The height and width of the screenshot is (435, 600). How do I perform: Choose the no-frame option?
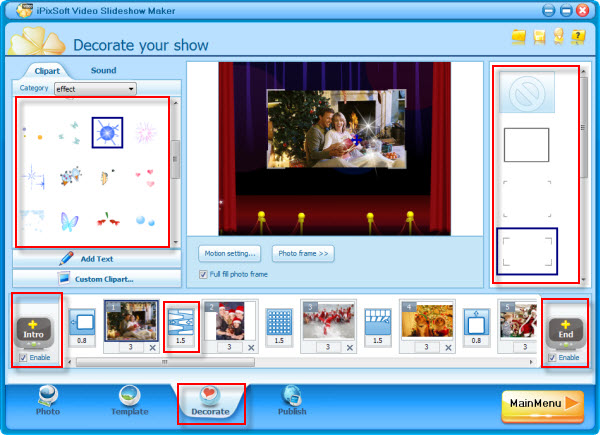(527, 93)
